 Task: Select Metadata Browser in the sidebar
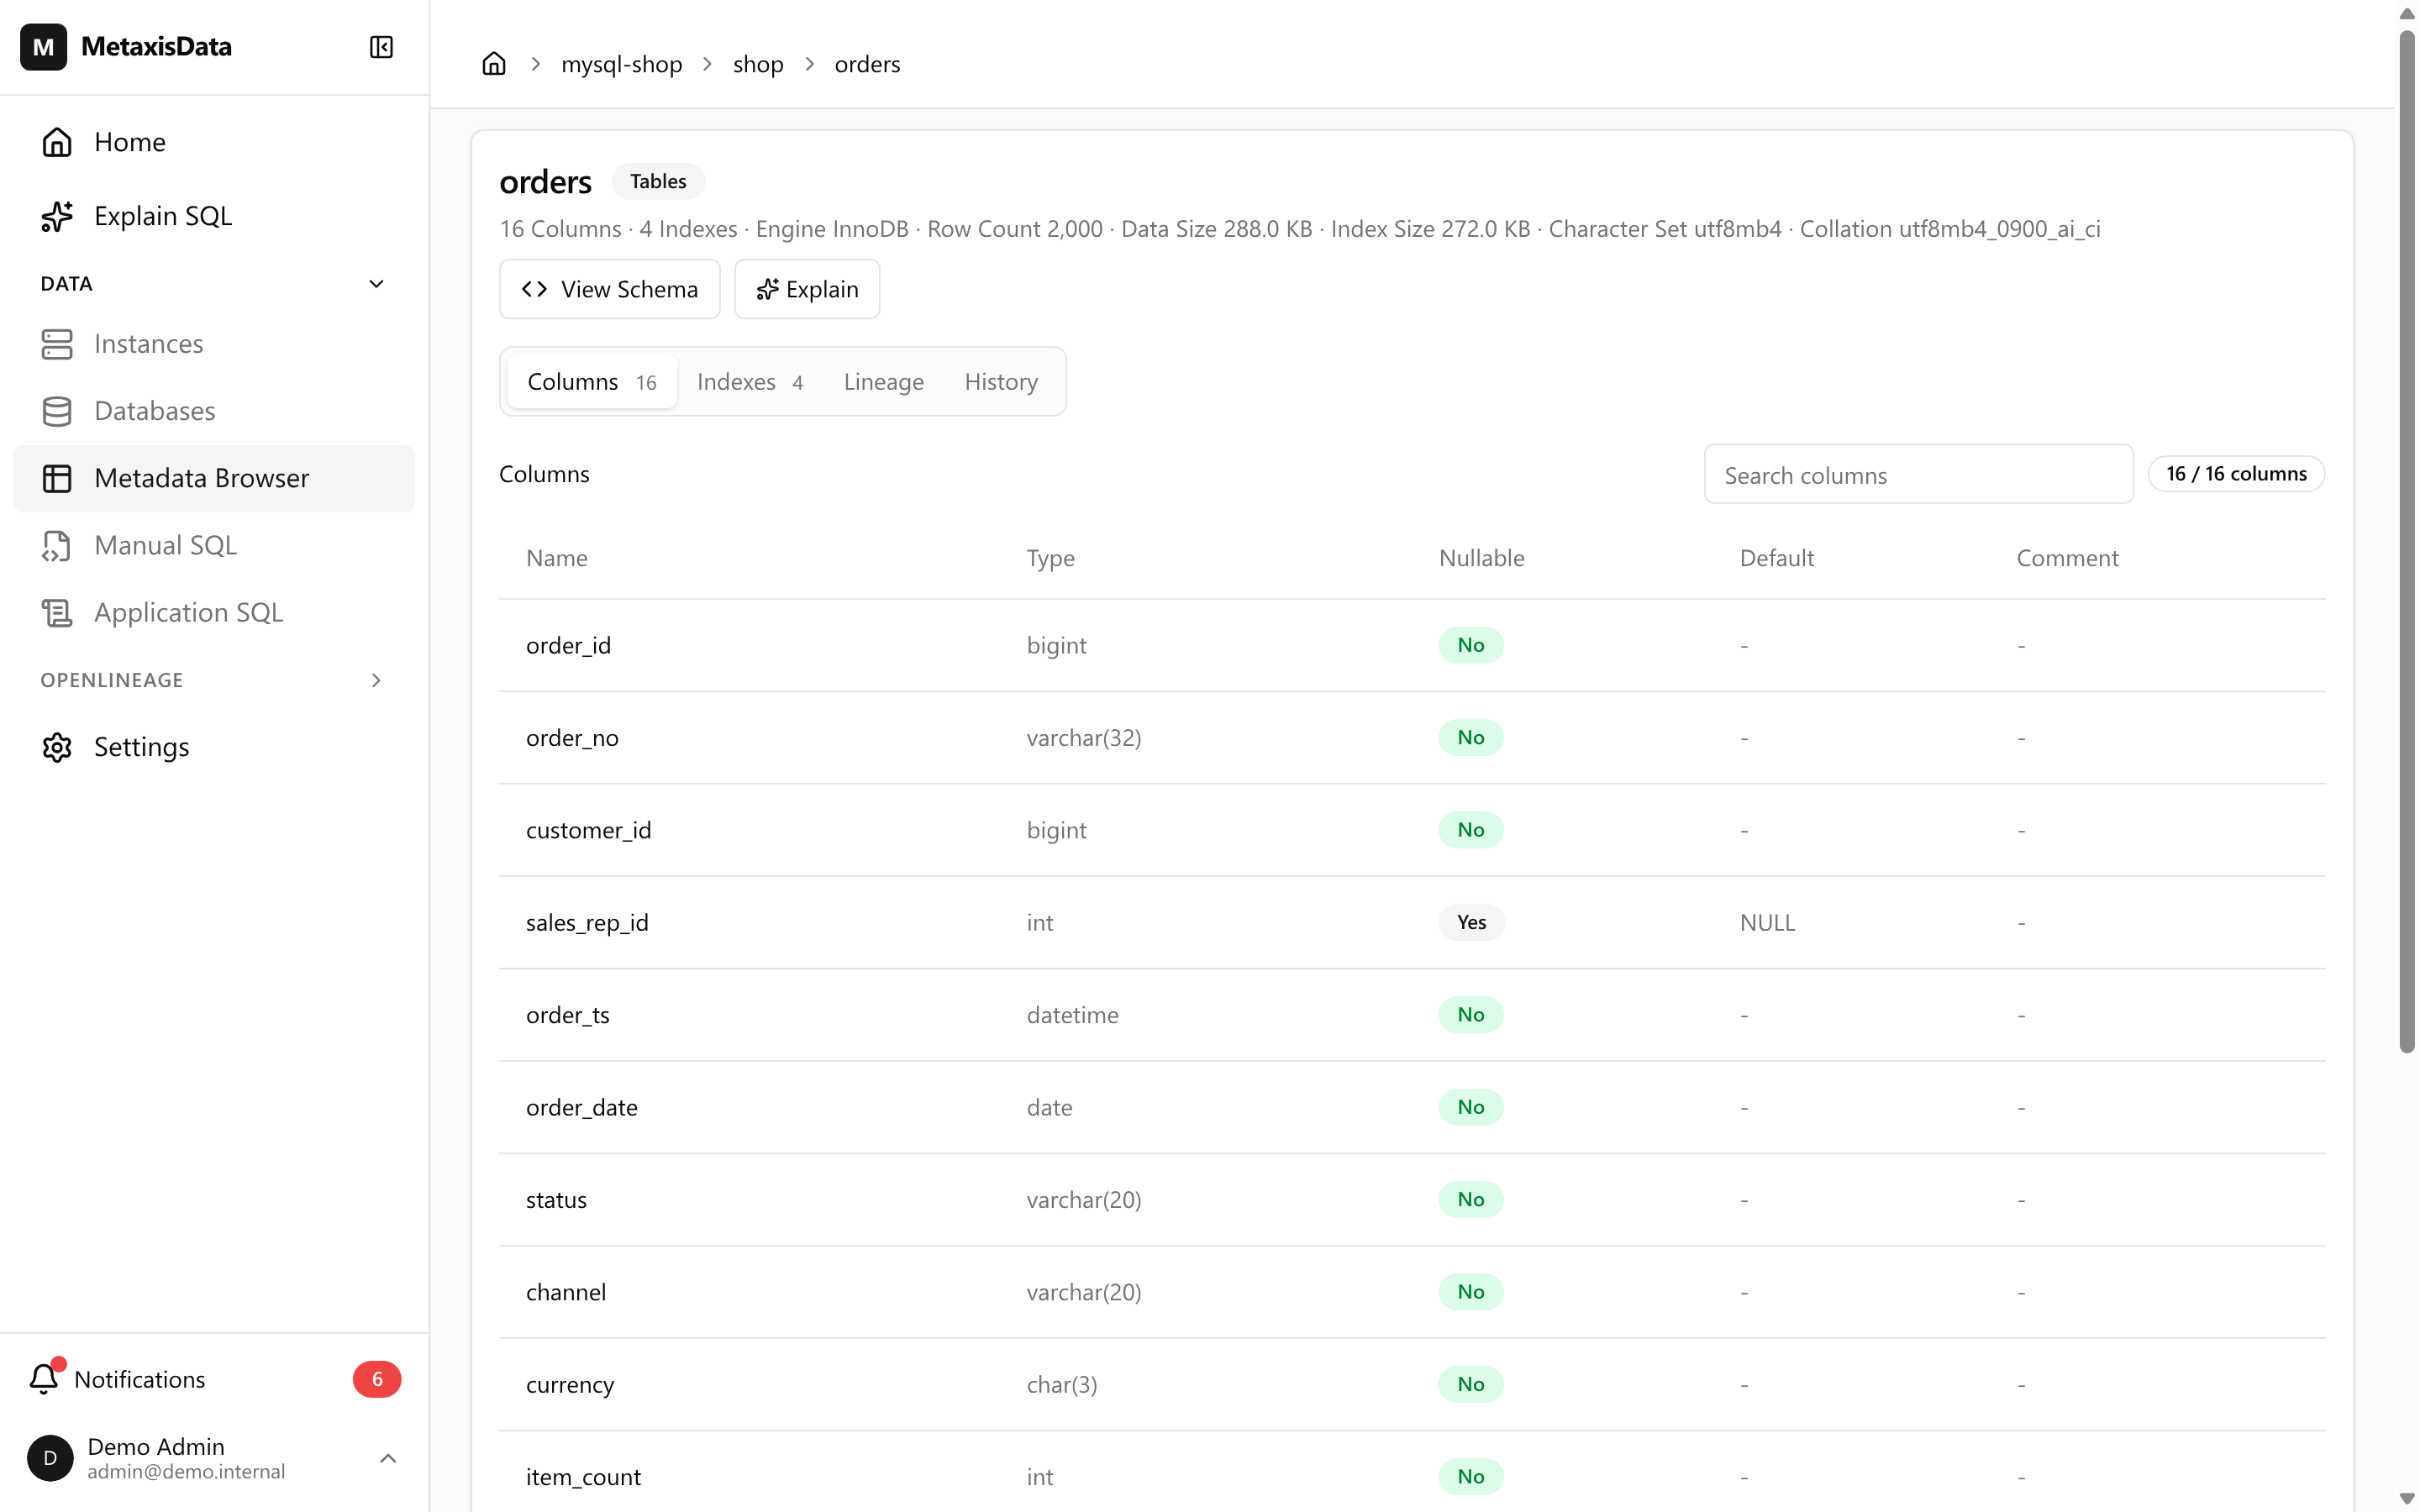214,478
